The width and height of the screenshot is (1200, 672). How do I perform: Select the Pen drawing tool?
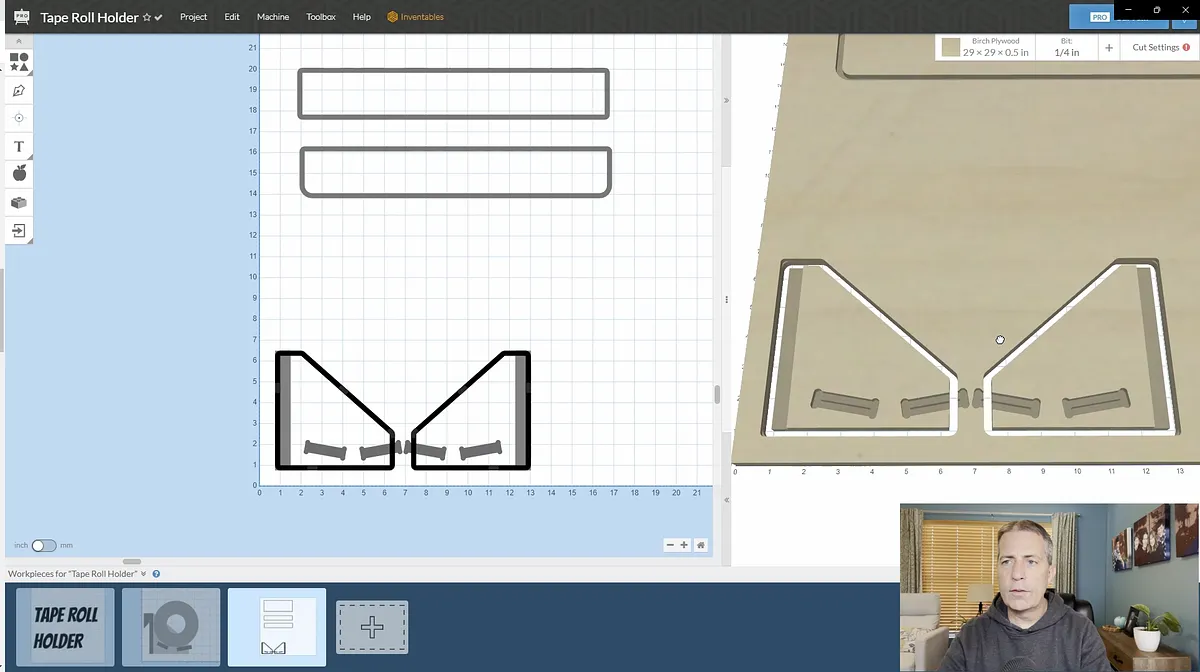18,90
